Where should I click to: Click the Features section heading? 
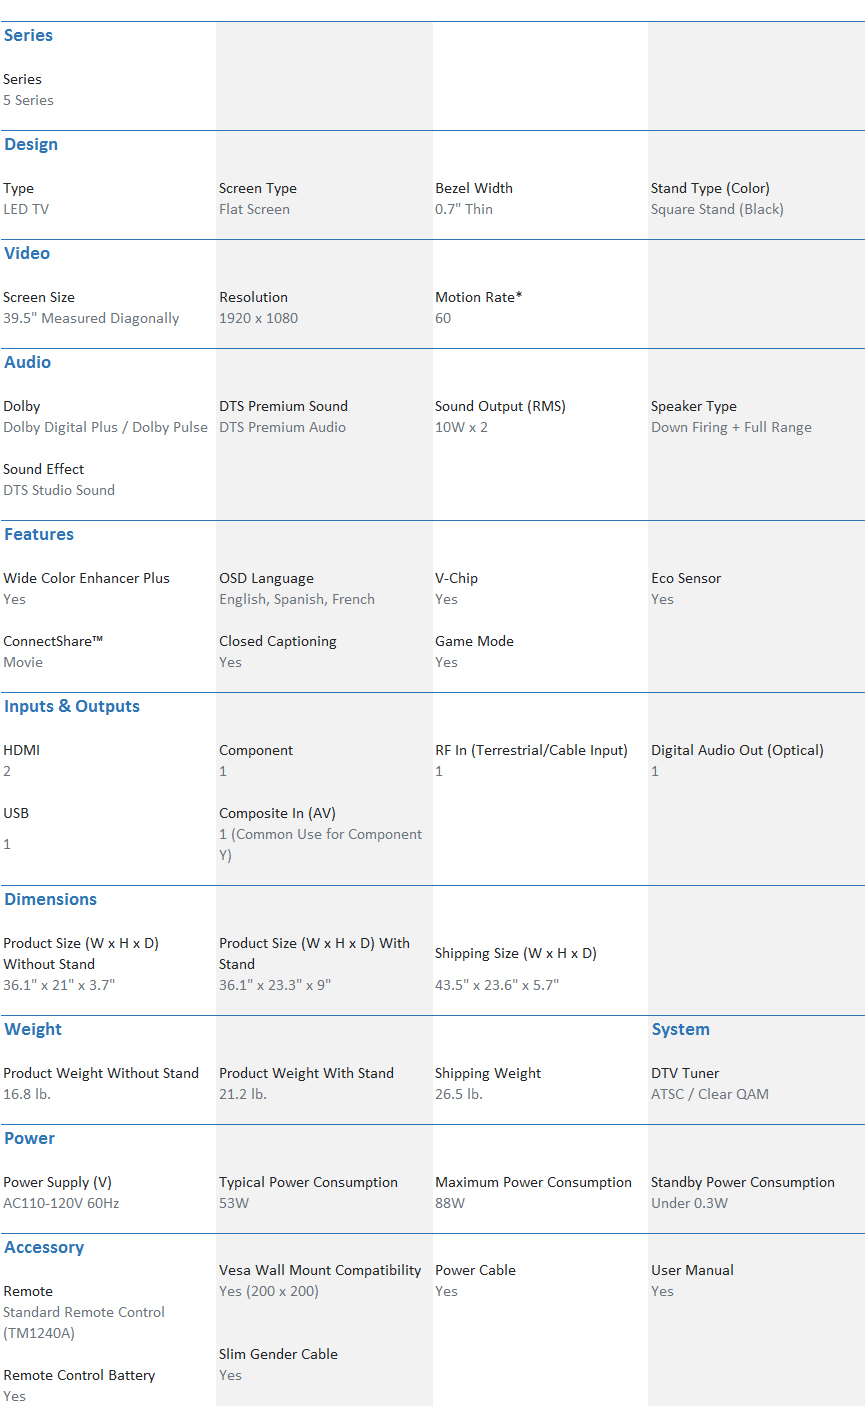coord(39,535)
